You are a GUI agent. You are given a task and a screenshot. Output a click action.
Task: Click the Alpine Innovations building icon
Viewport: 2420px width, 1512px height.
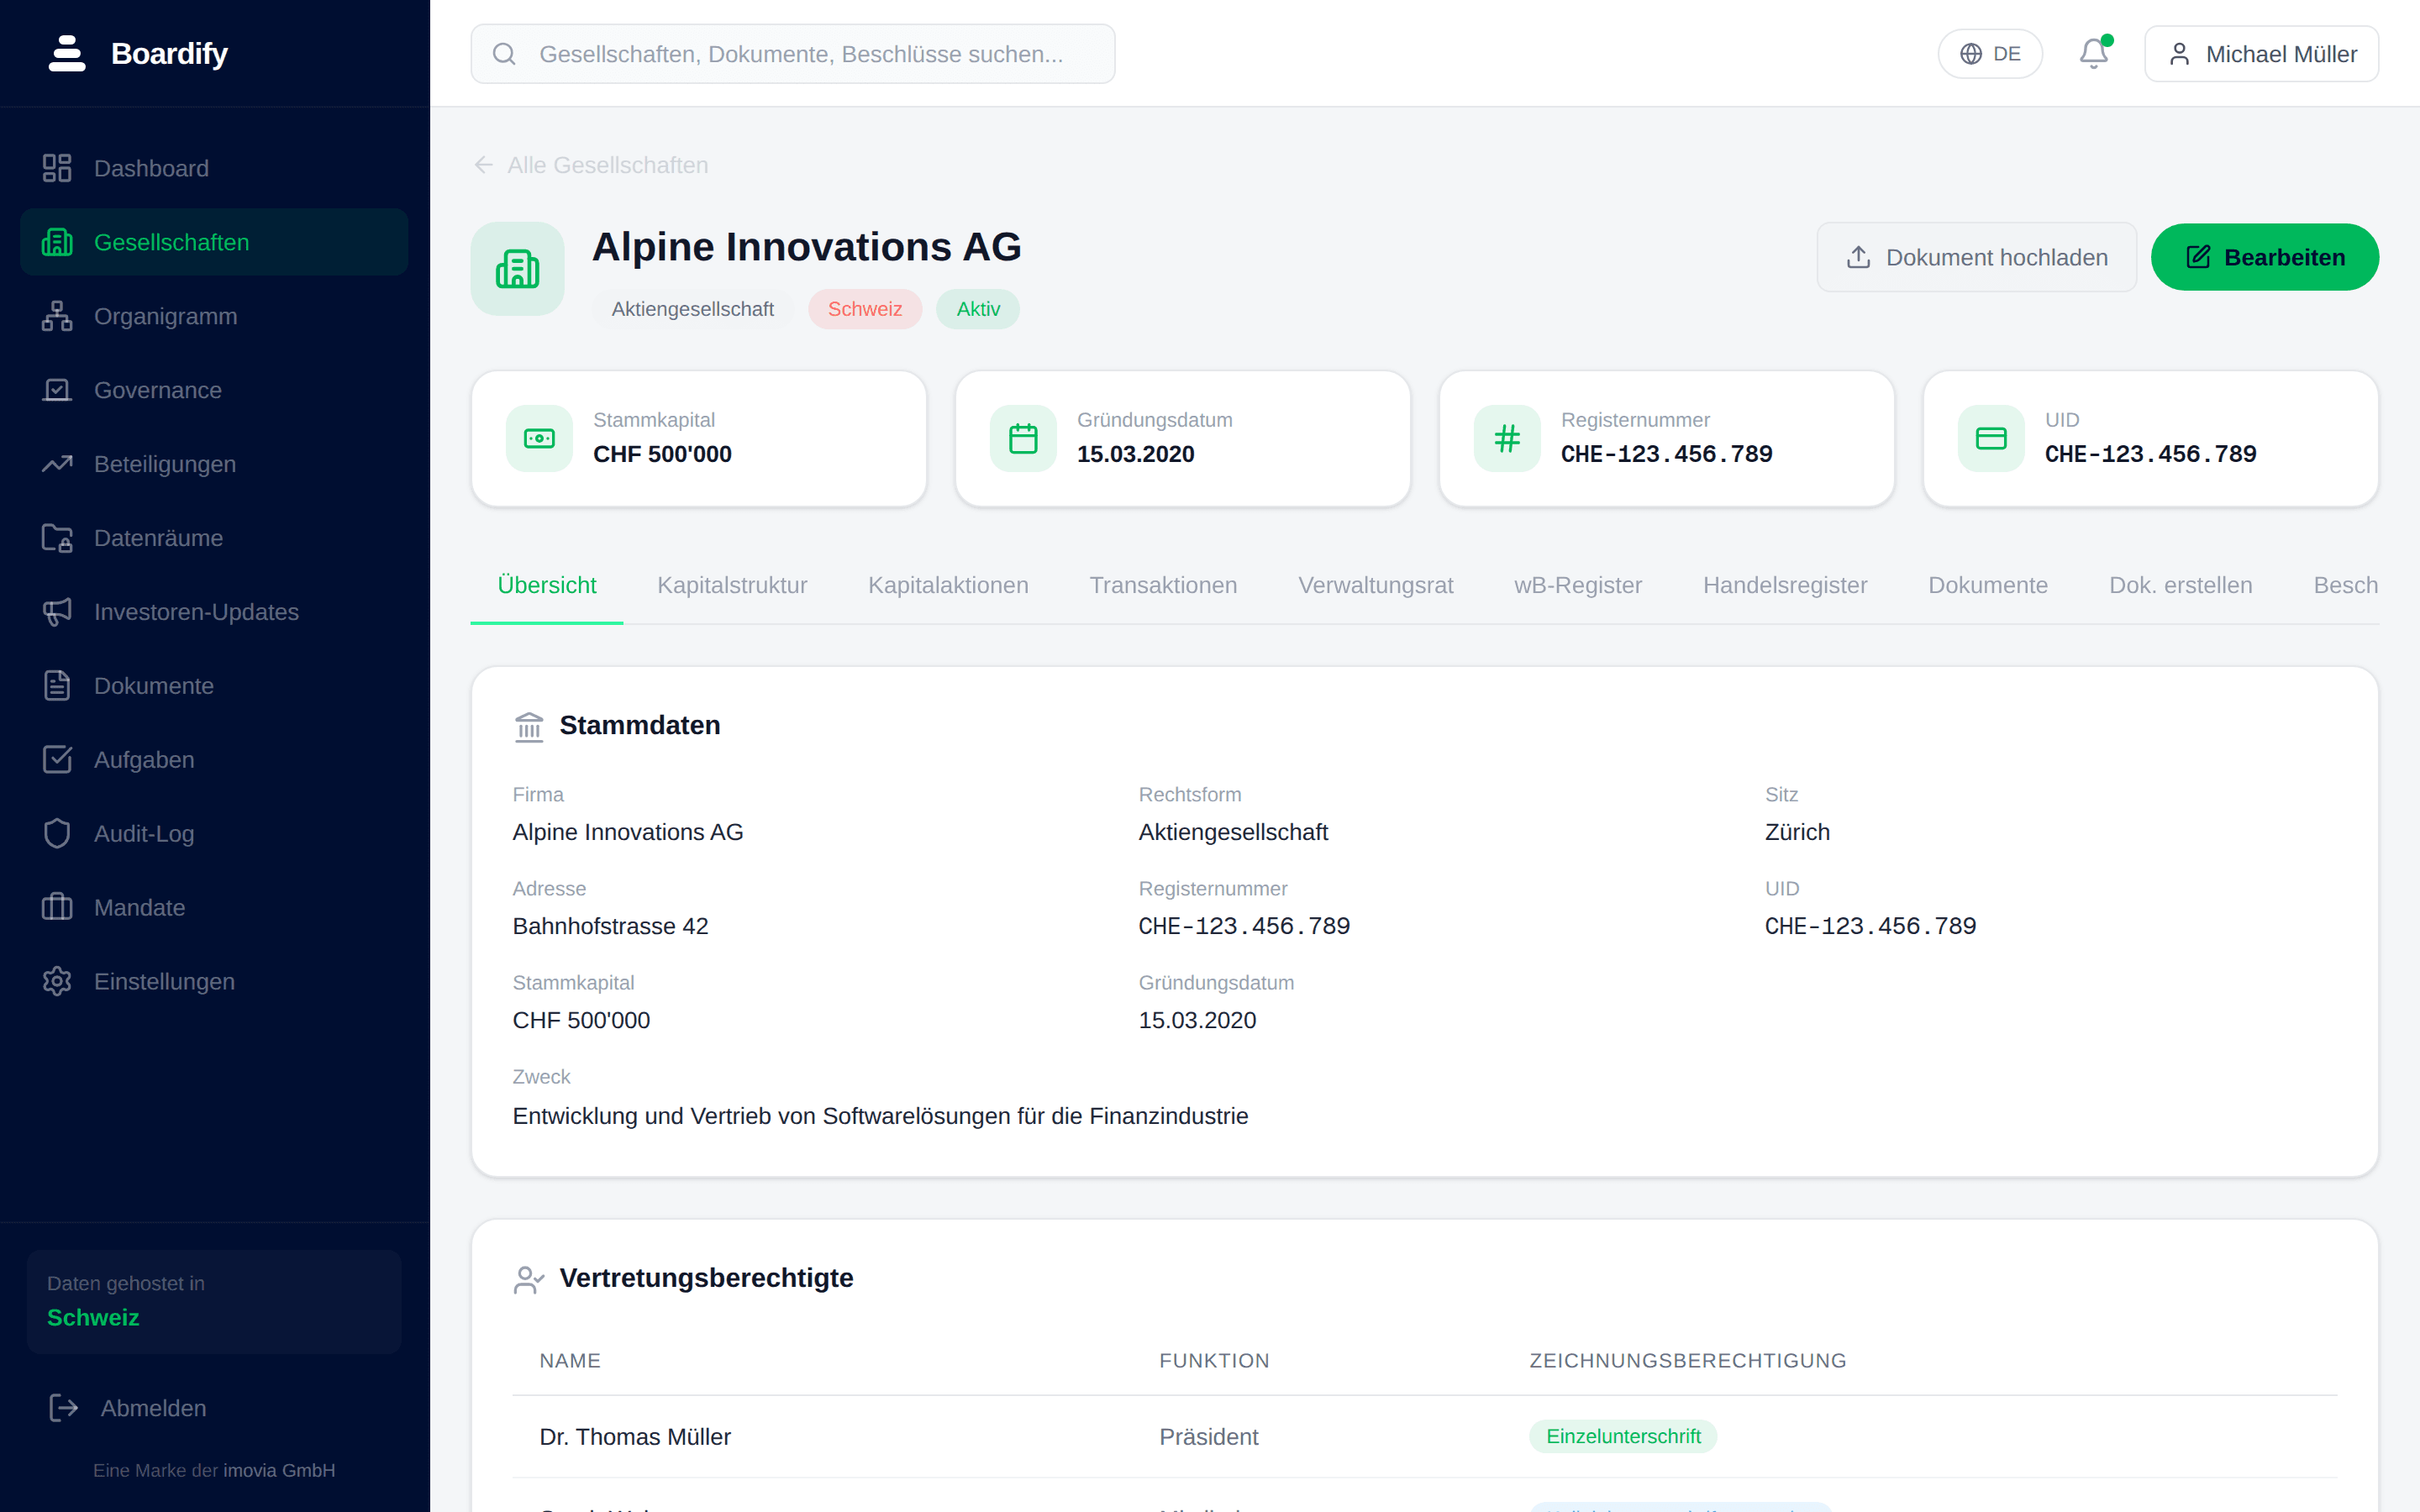(x=517, y=269)
